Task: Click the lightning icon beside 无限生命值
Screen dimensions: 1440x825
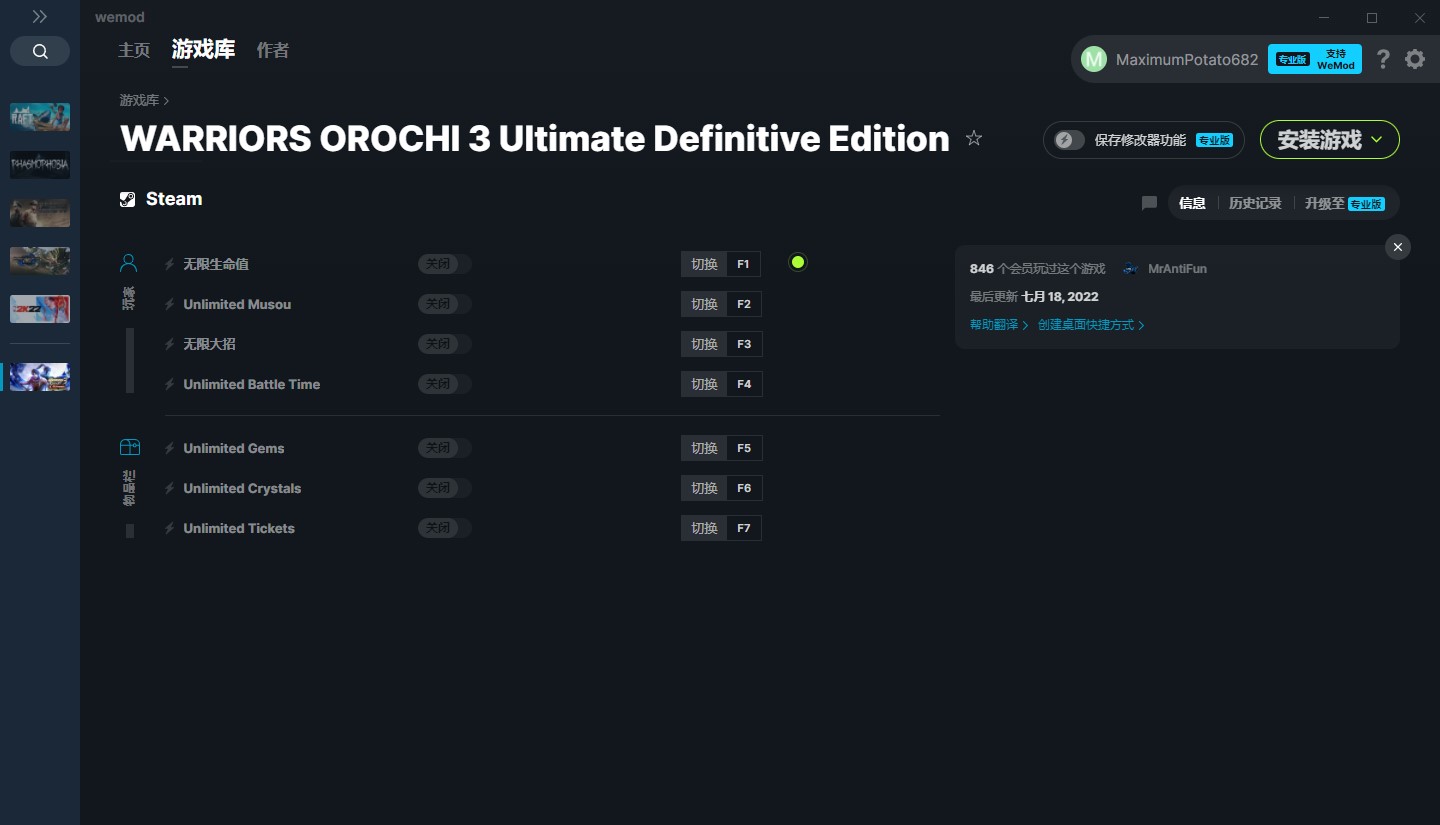Action: [x=170, y=264]
